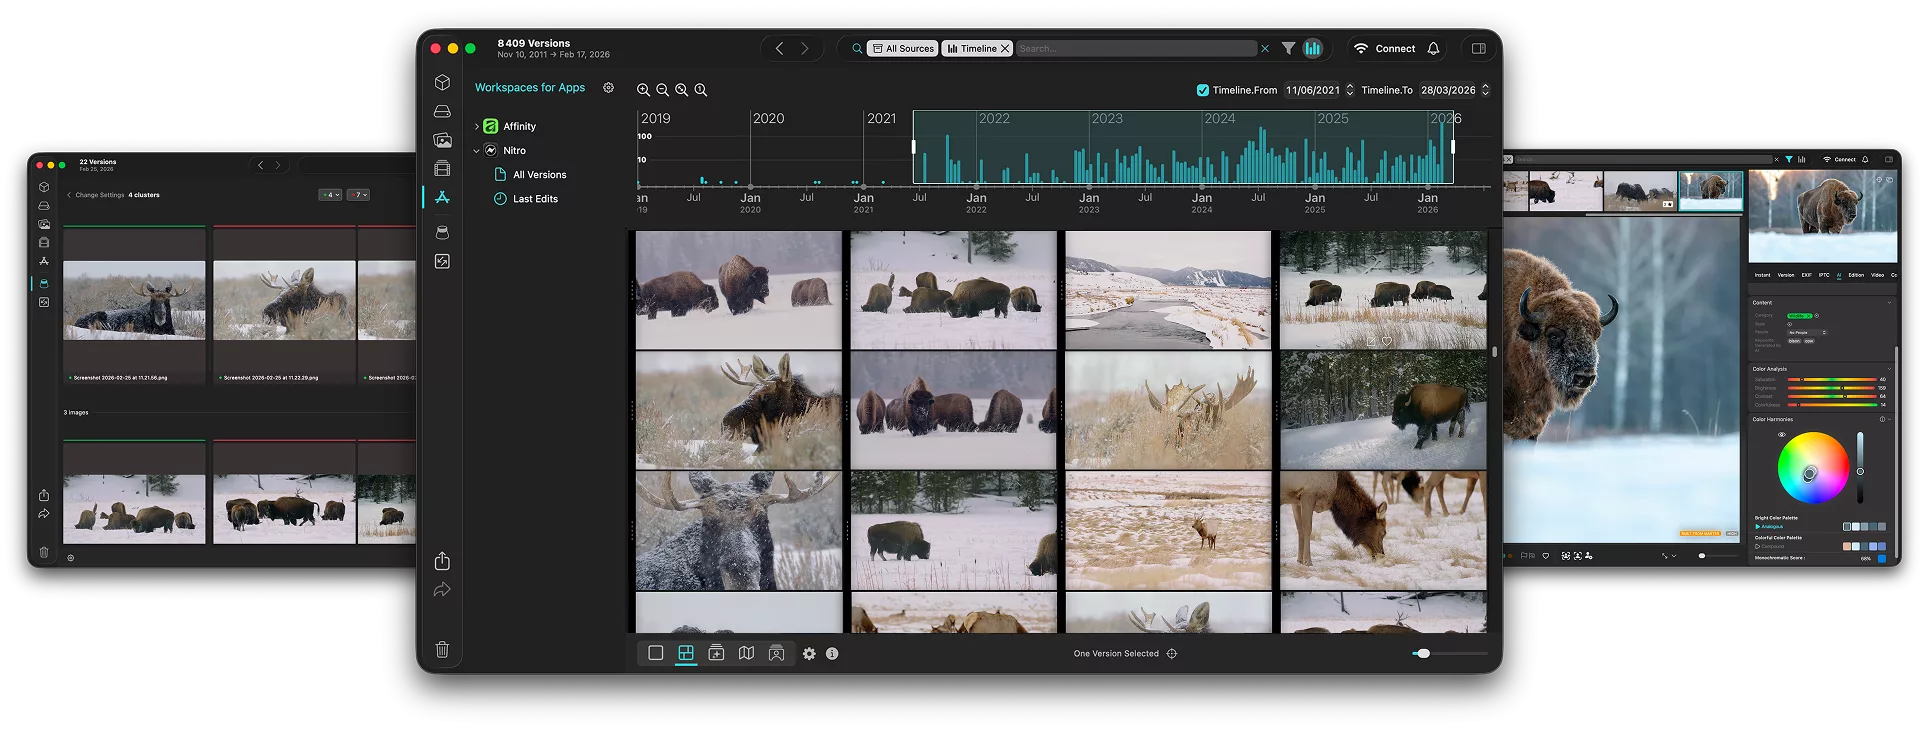Open the notifications bell
The height and width of the screenshot is (730, 1924).
(x=1433, y=48)
